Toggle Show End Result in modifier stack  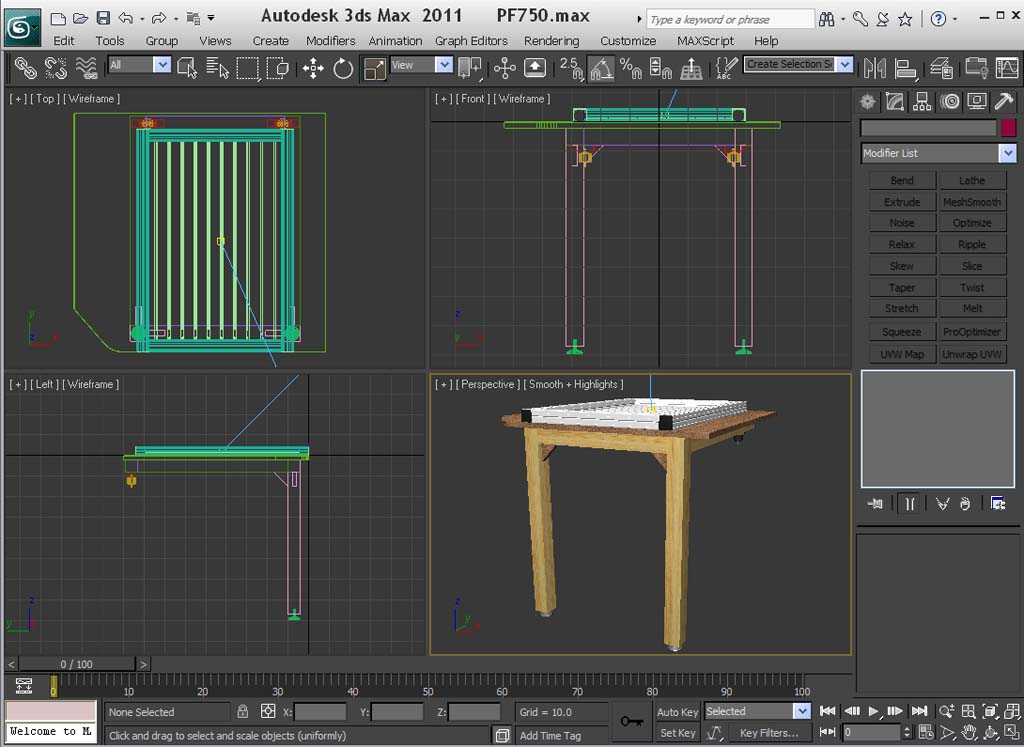pos(909,503)
